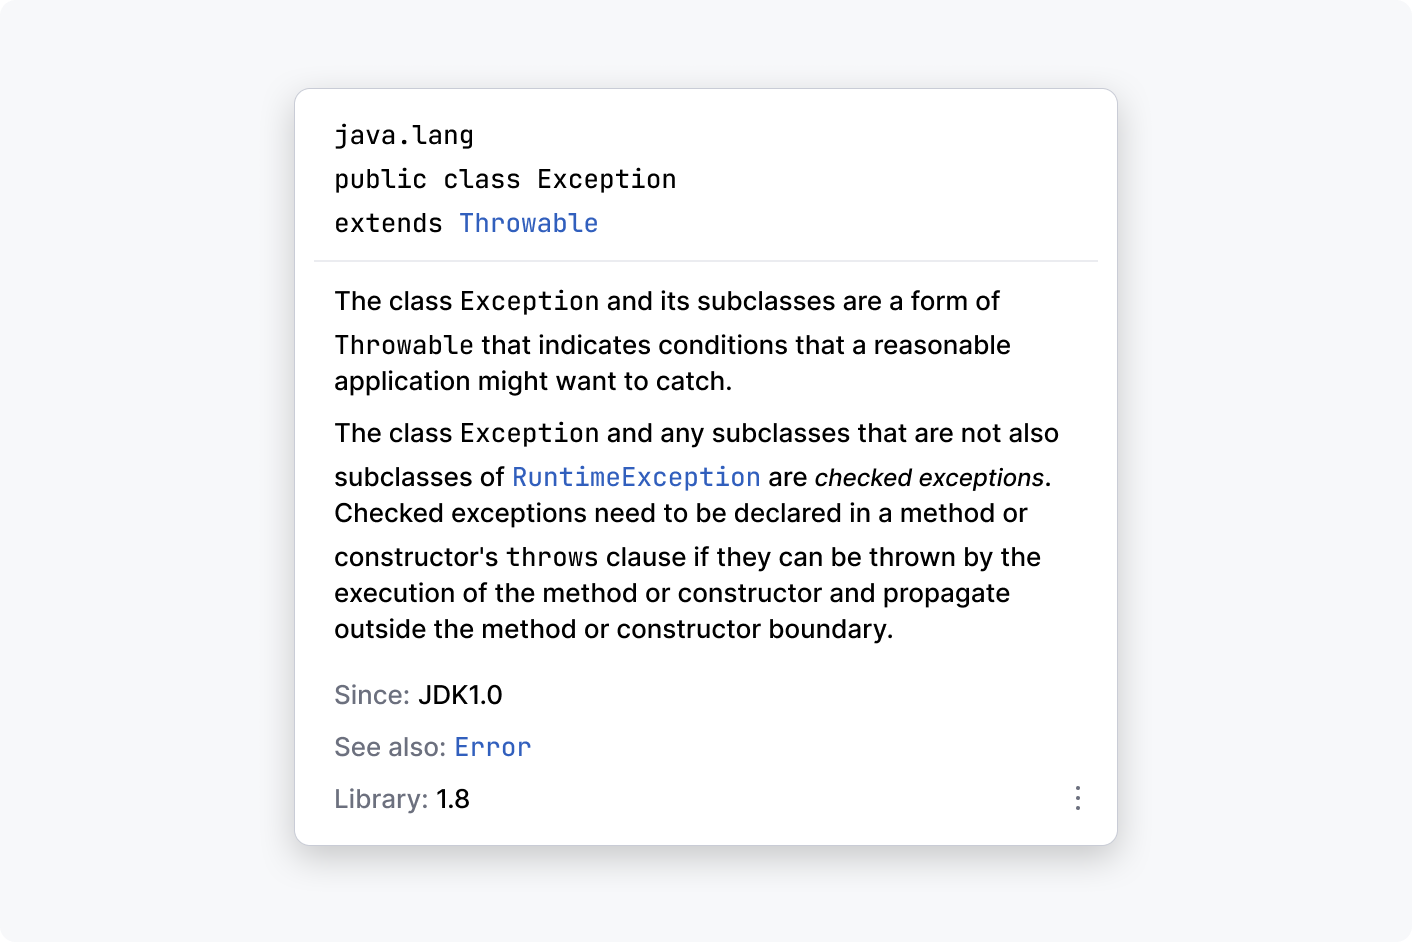1412x942 pixels.
Task: Click the horizontal divider below the class signature
Action: [705, 261]
